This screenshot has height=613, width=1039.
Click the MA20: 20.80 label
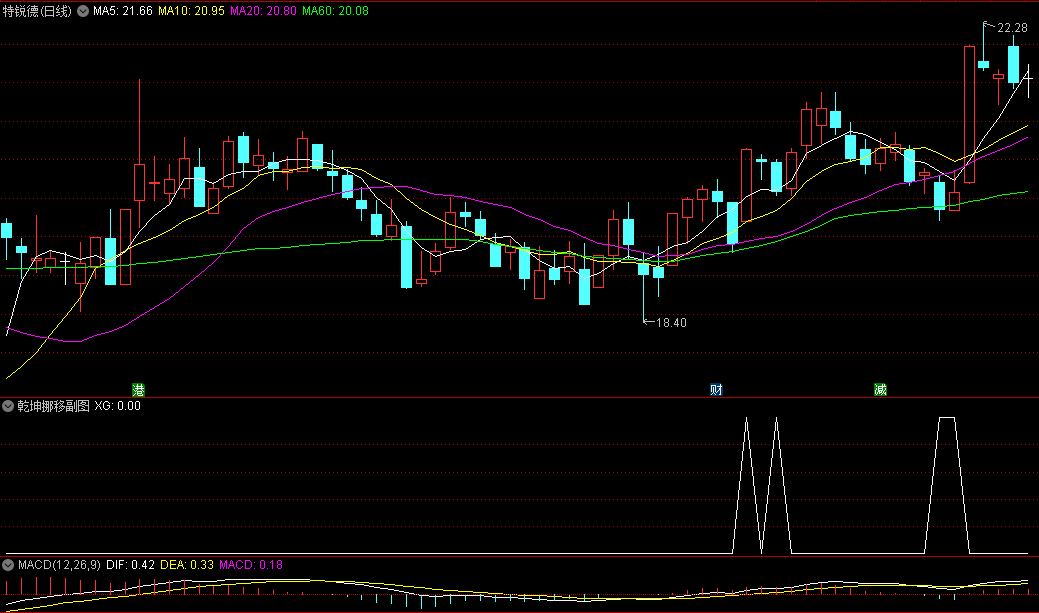pyautogui.click(x=263, y=11)
